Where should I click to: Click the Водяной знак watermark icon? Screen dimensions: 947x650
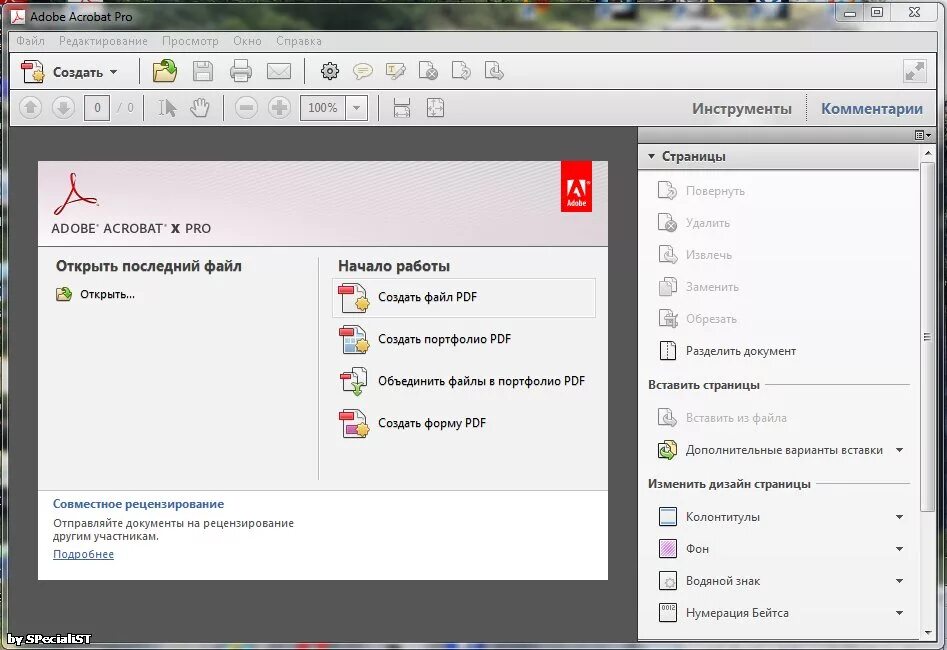click(x=667, y=581)
